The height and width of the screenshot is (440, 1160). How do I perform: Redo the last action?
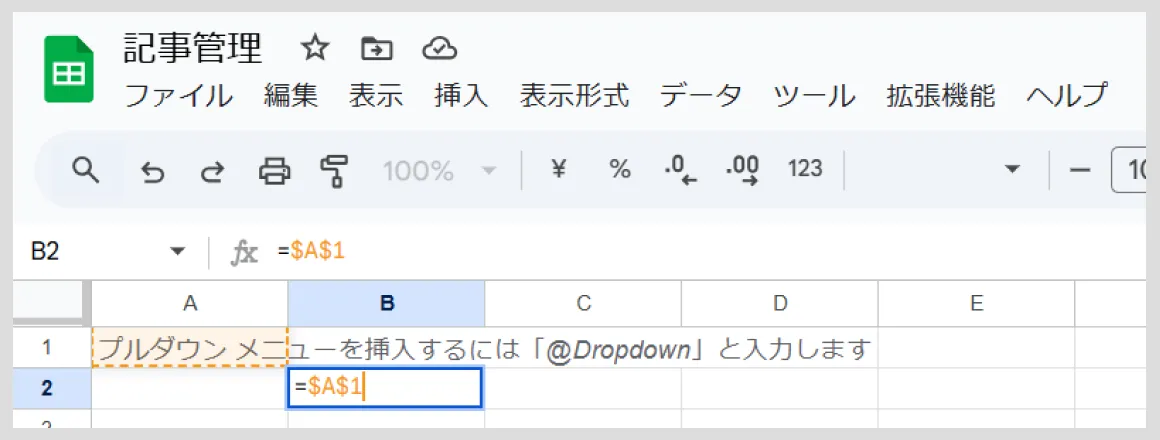(x=213, y=171)
